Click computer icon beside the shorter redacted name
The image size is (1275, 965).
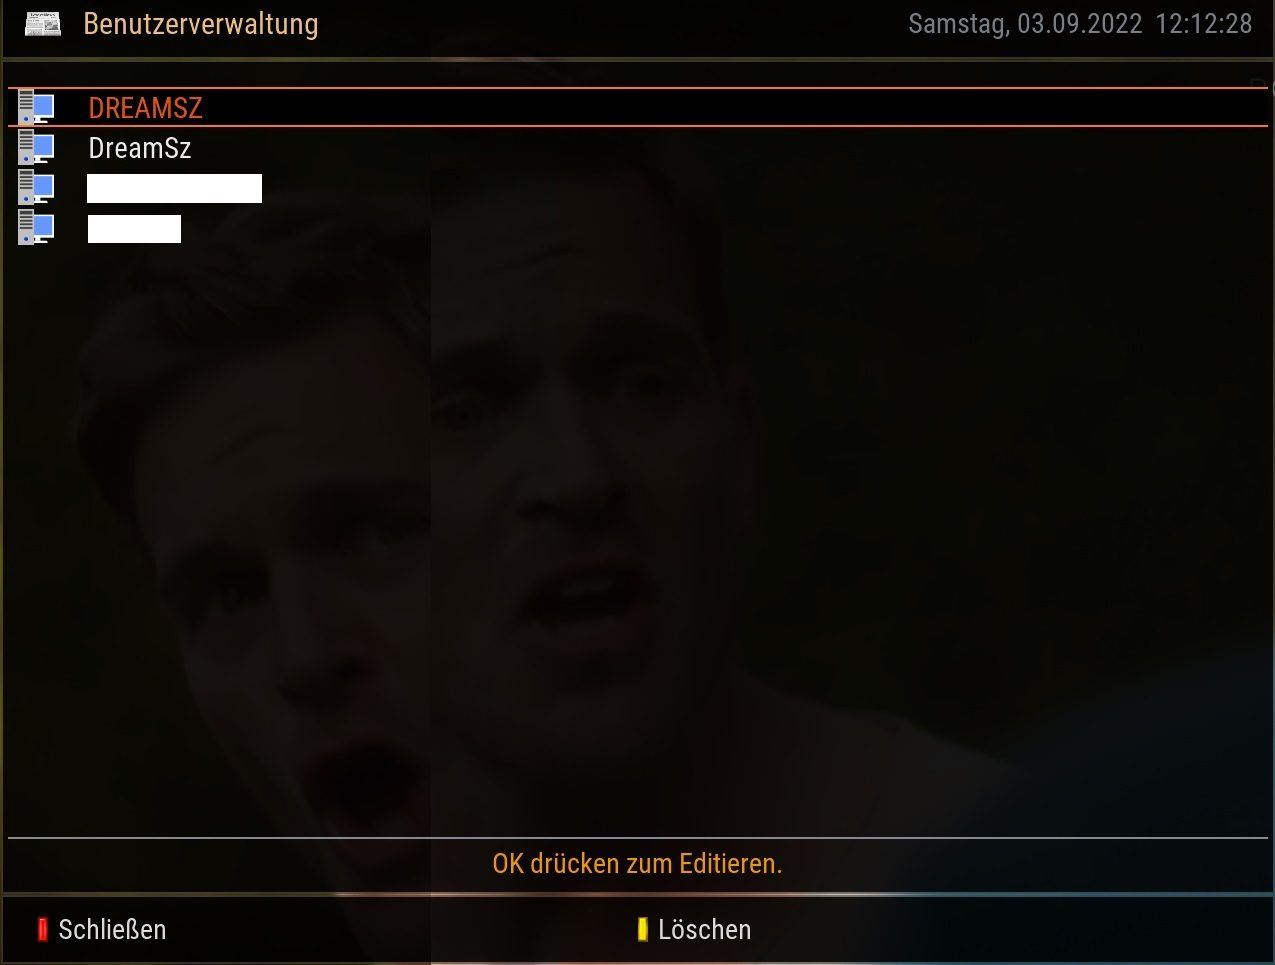[36, 227]
